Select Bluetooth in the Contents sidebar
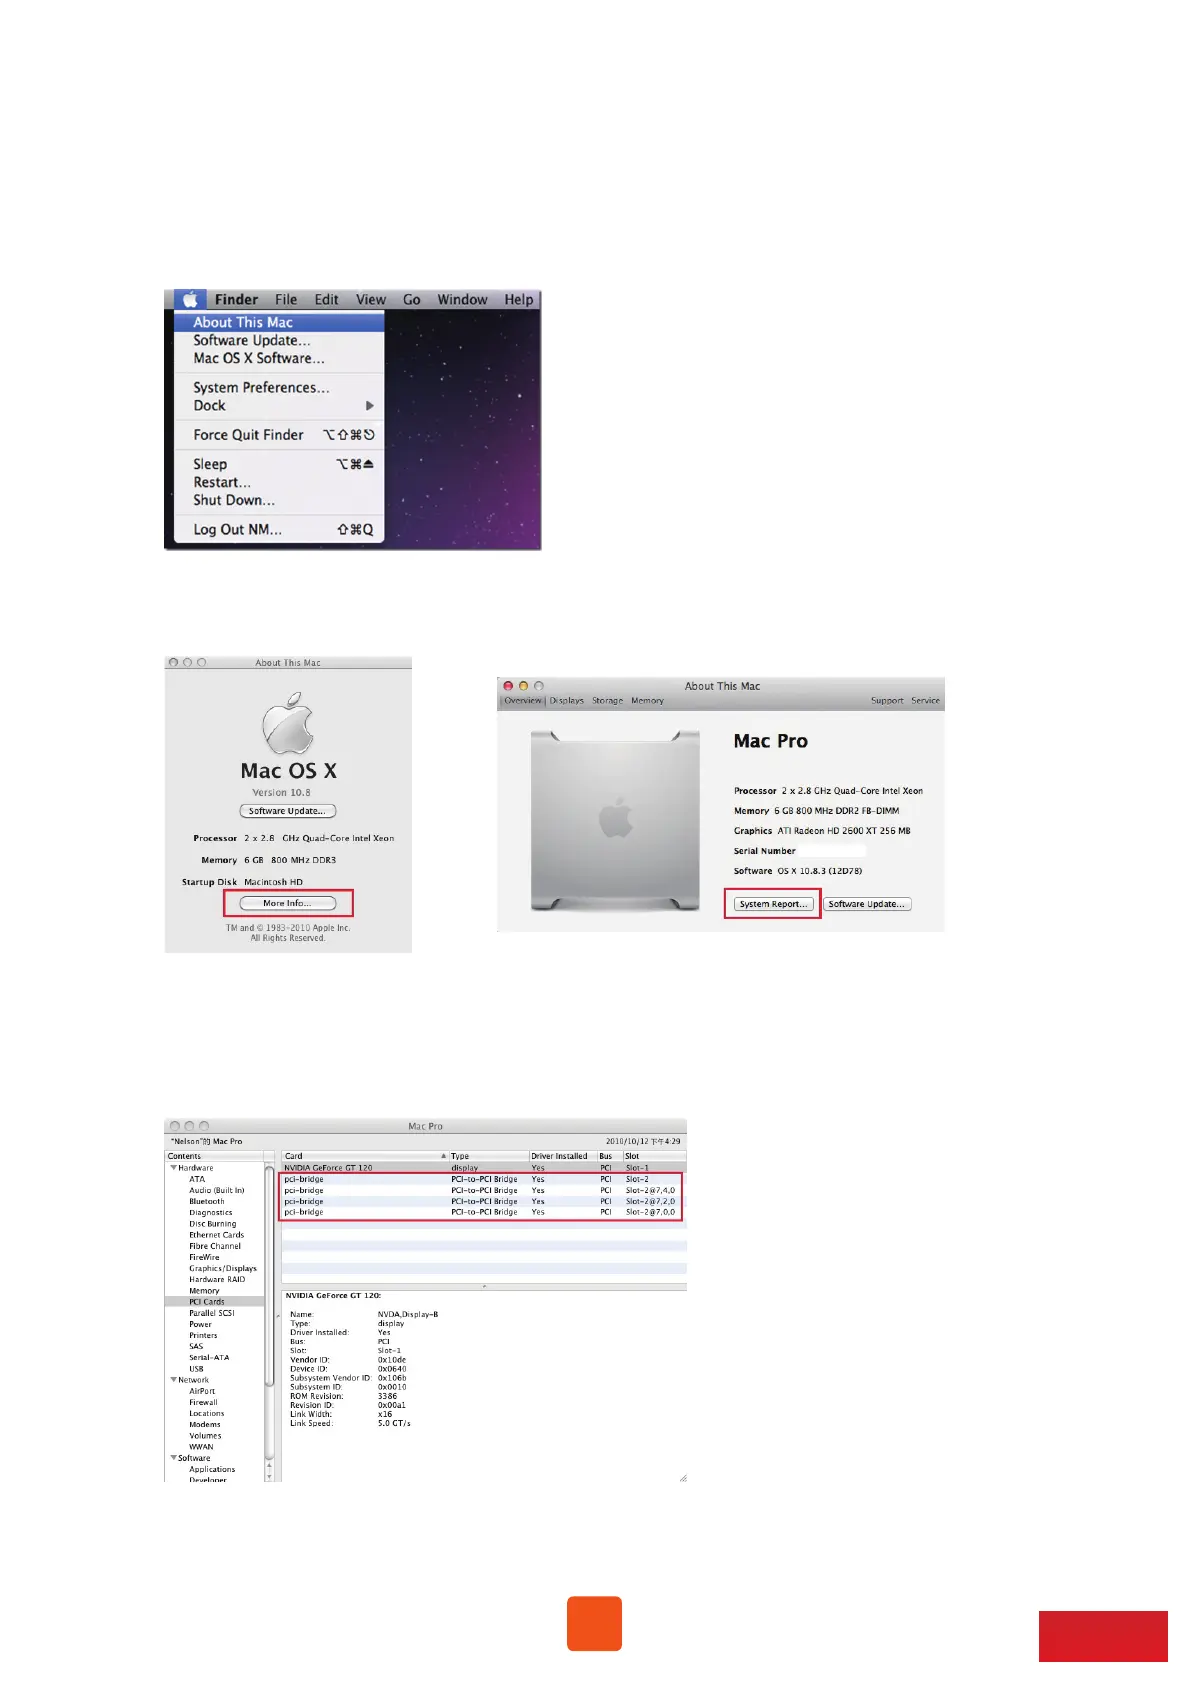 click(x=207, y=1201)
